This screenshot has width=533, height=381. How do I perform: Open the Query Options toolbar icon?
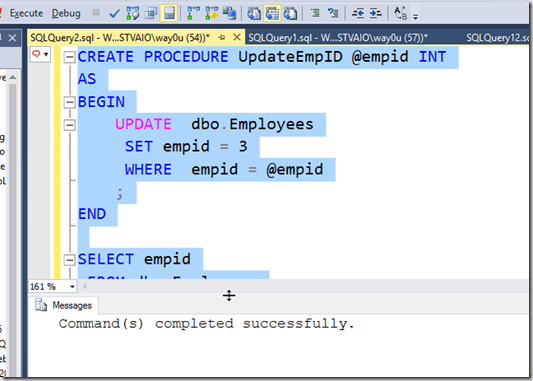pos(151,13)
